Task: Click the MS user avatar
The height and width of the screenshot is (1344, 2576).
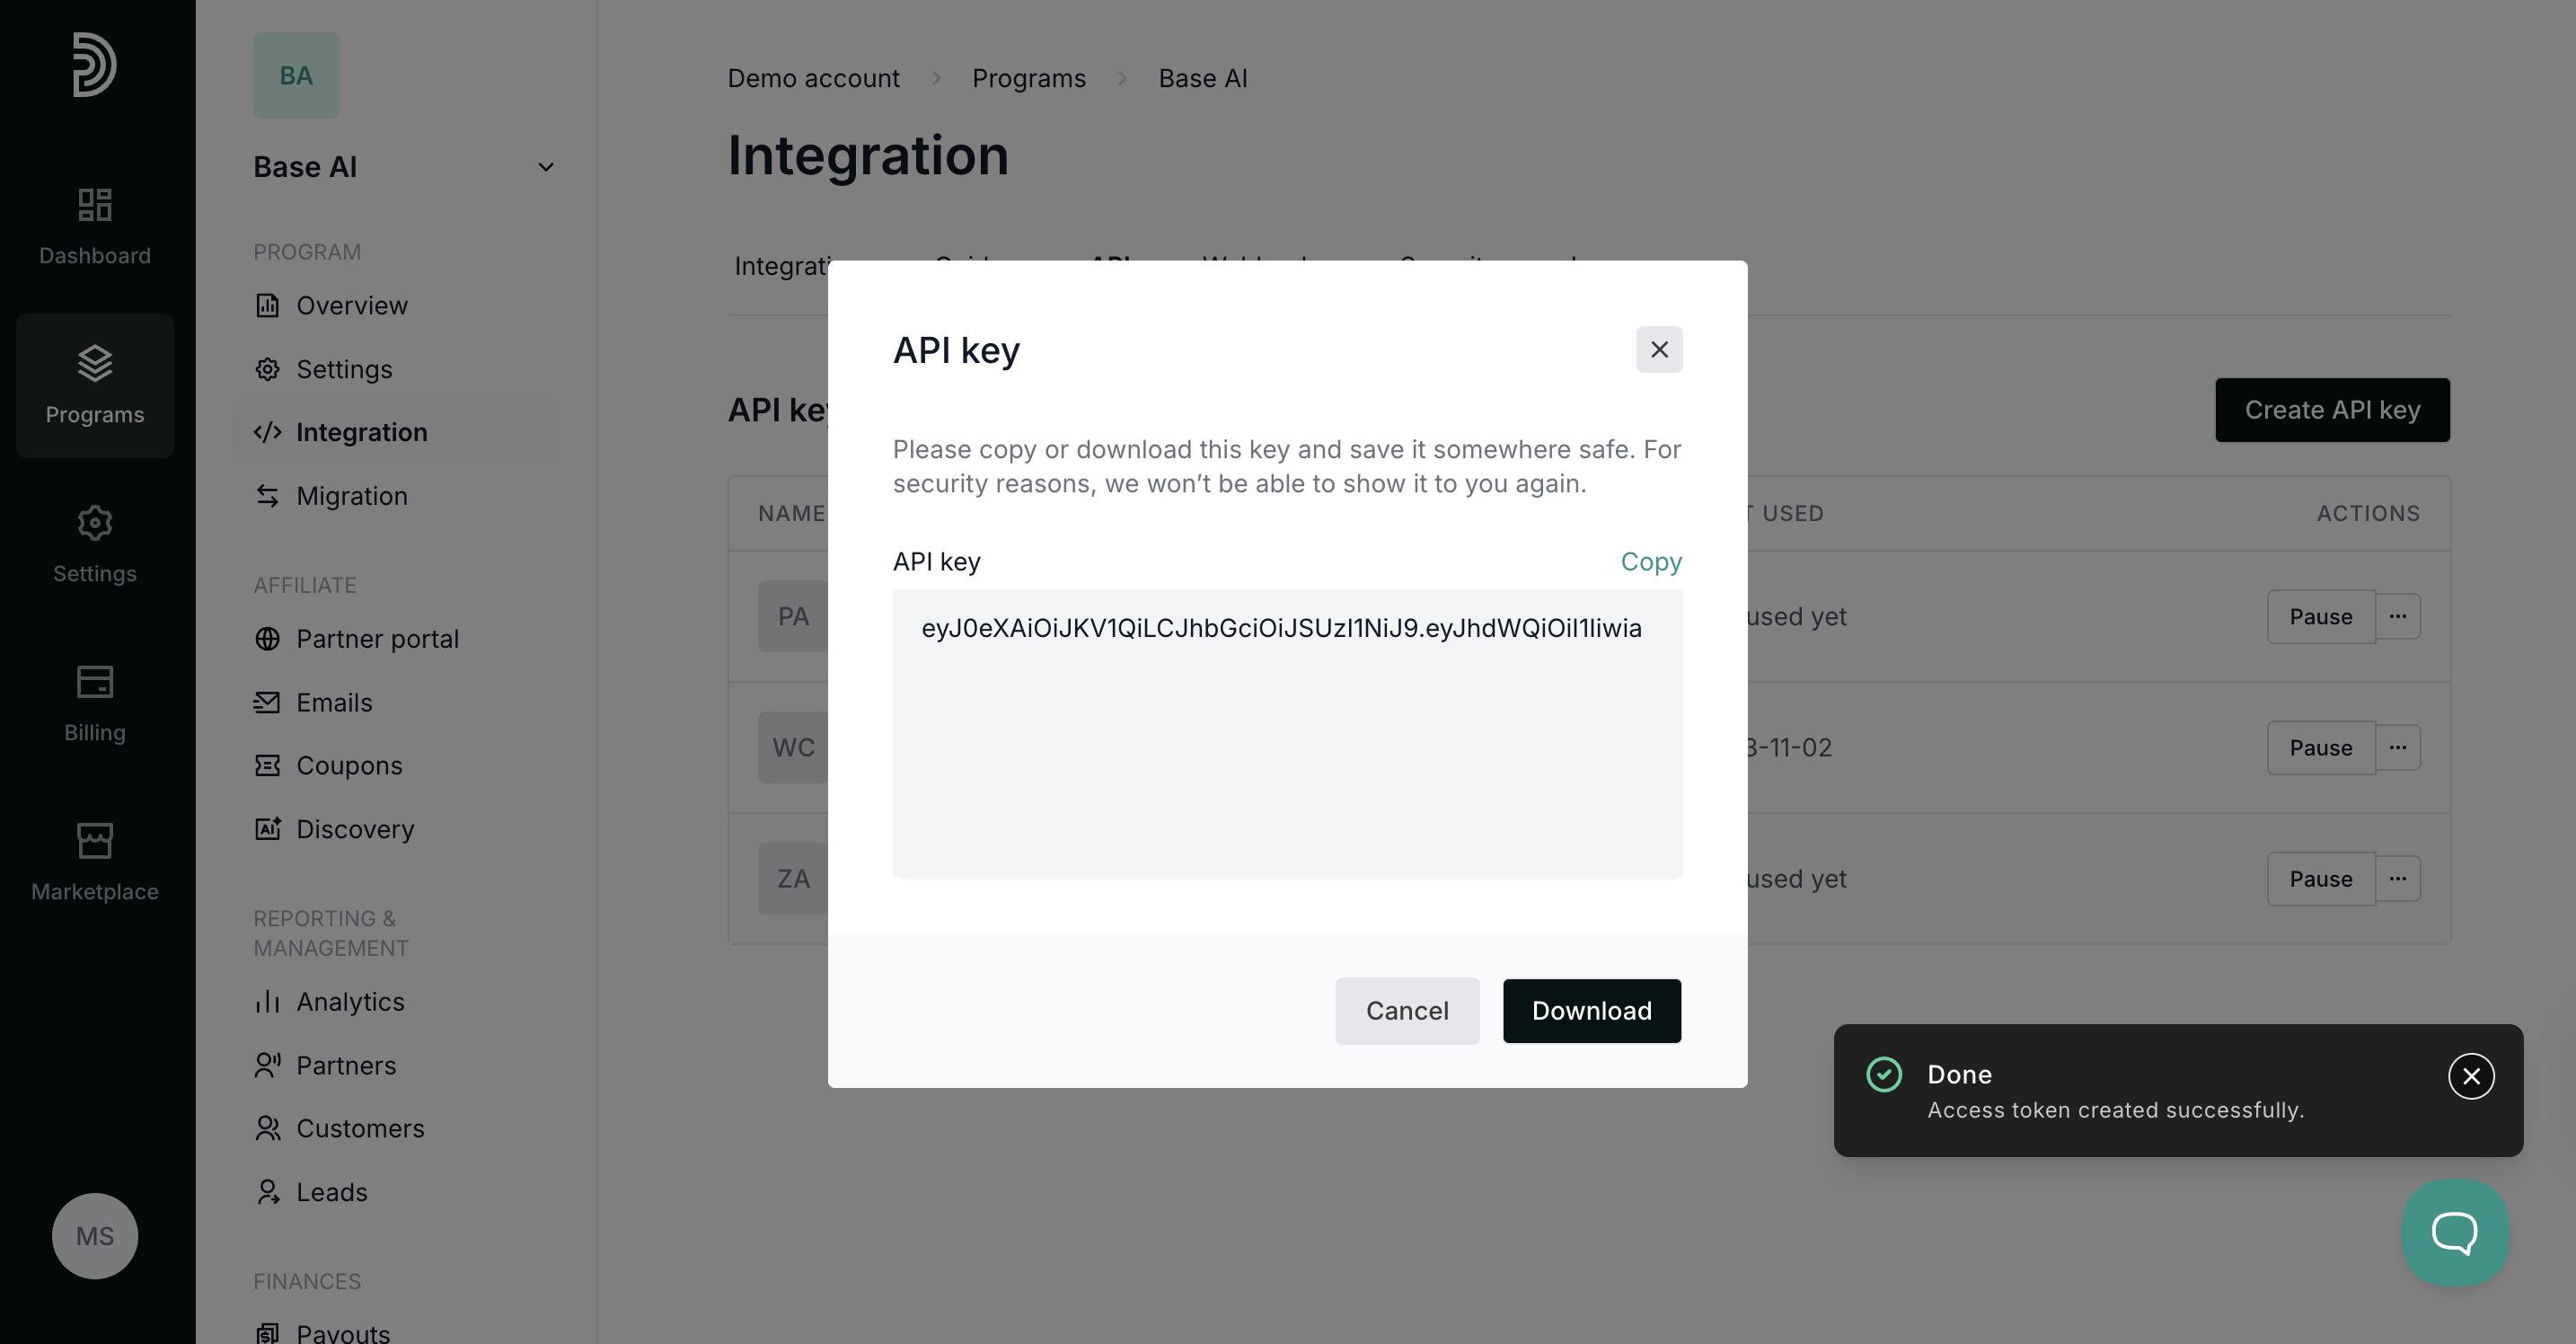Action: click(x=94, y=1235)
